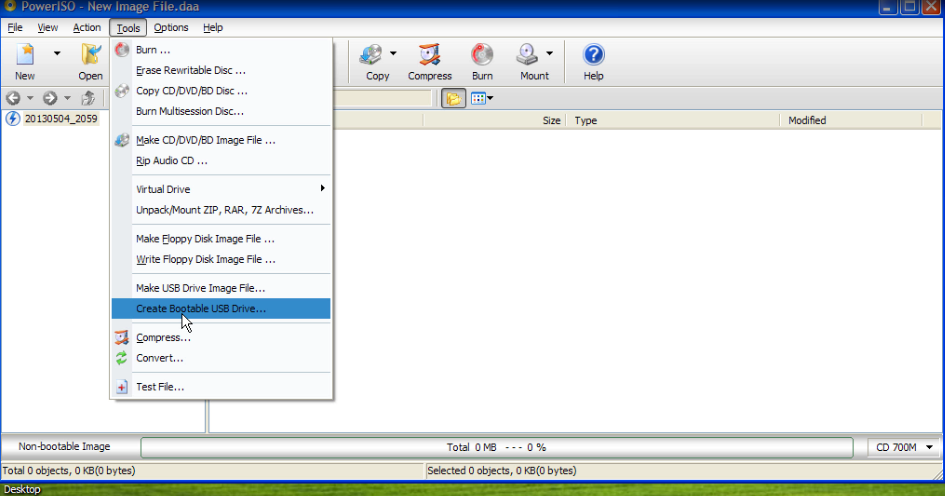The image size is (945, 496).
Task: Open the dropdown arrow beside New
Action: [57, 53]
